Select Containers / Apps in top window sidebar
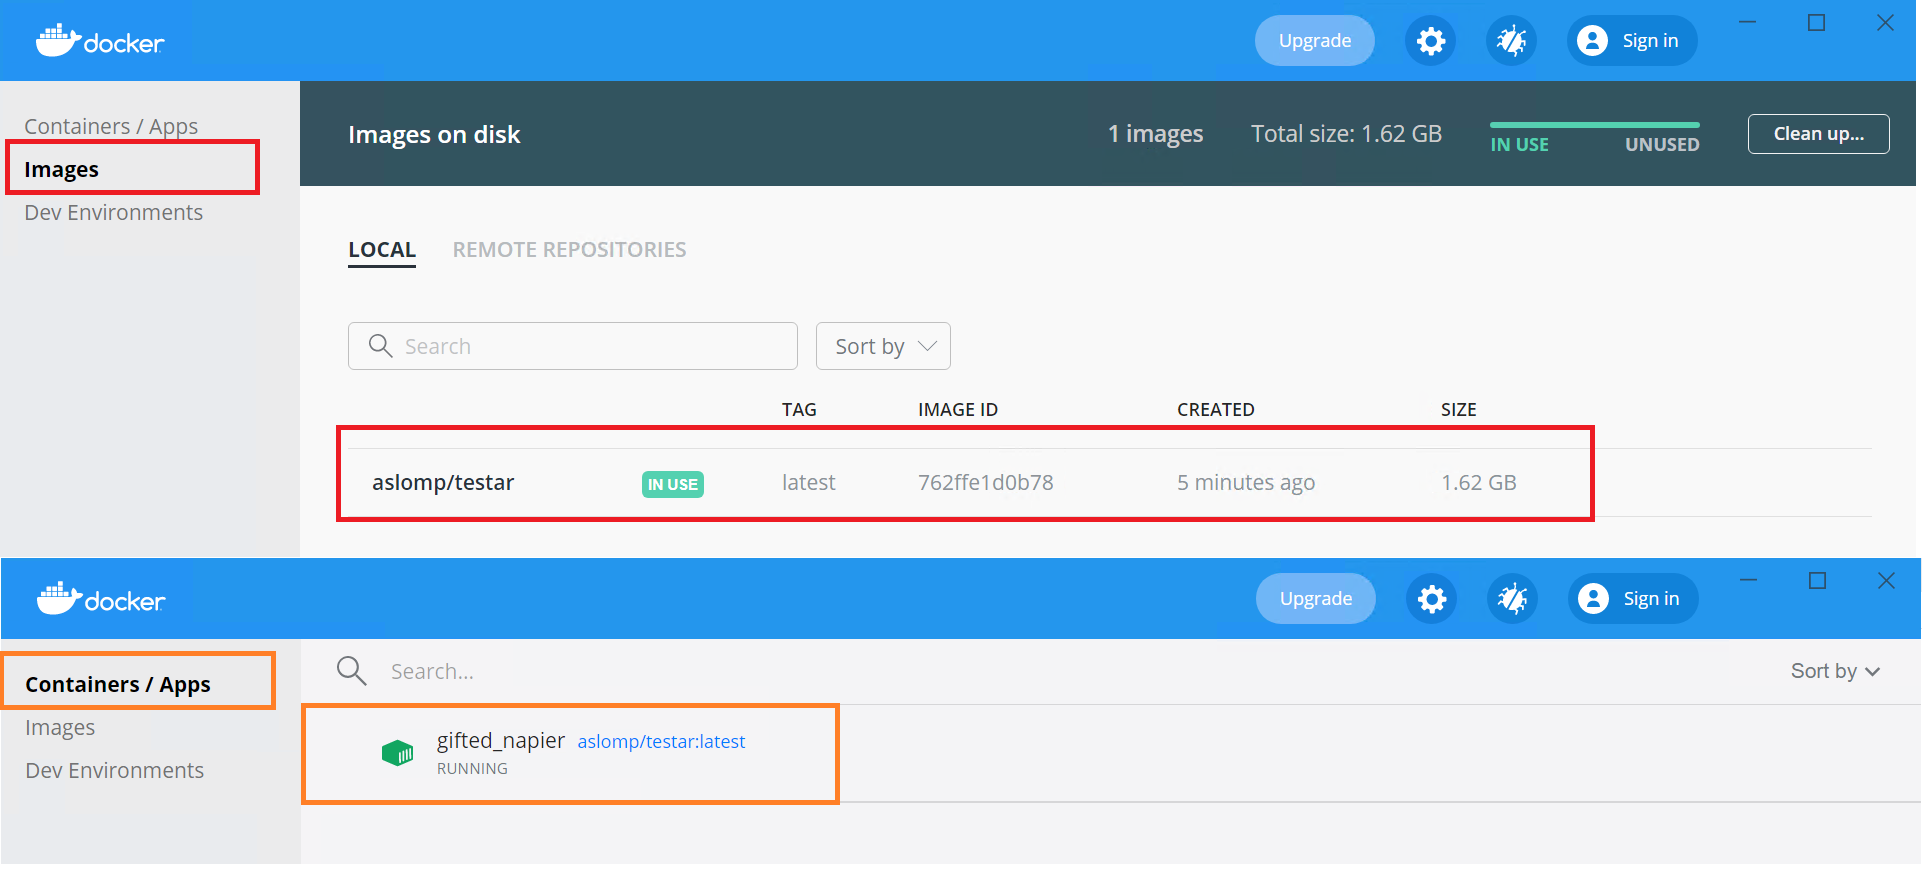This screenshot has height=870, width=1922. 111,126
